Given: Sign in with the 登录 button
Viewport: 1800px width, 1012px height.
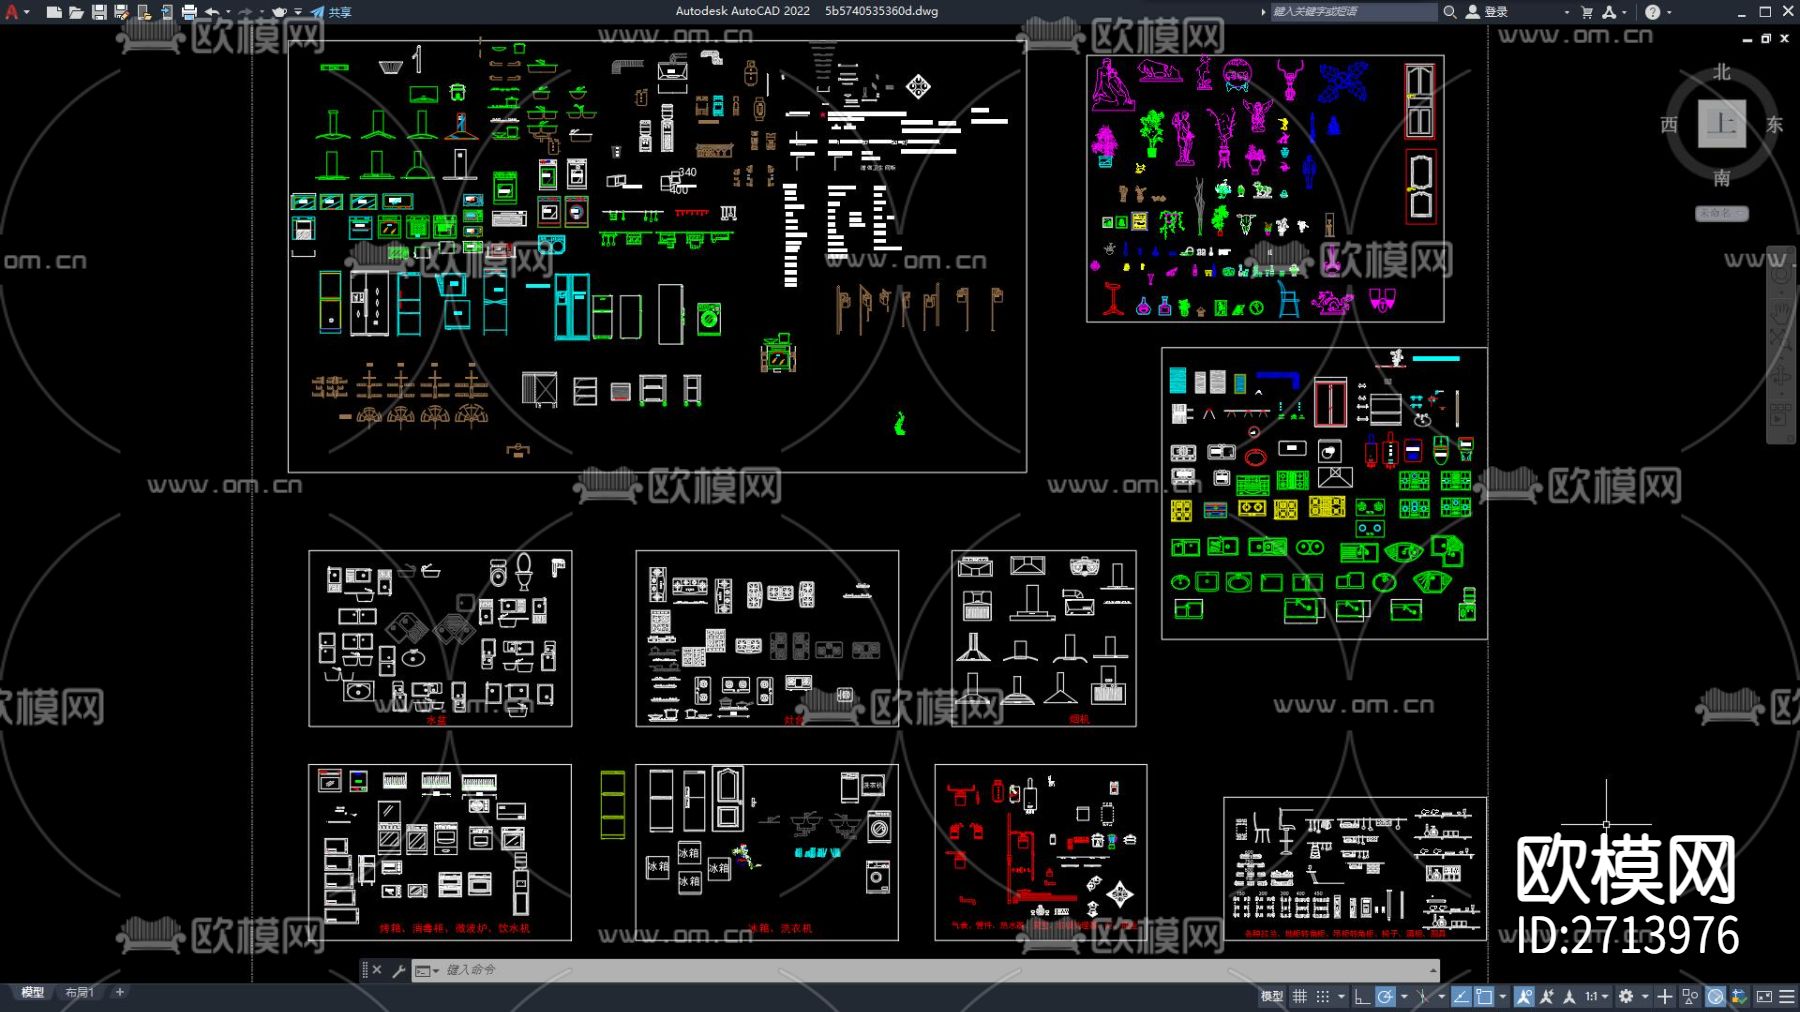Looking at the screenshot, I should [1487, 12].
